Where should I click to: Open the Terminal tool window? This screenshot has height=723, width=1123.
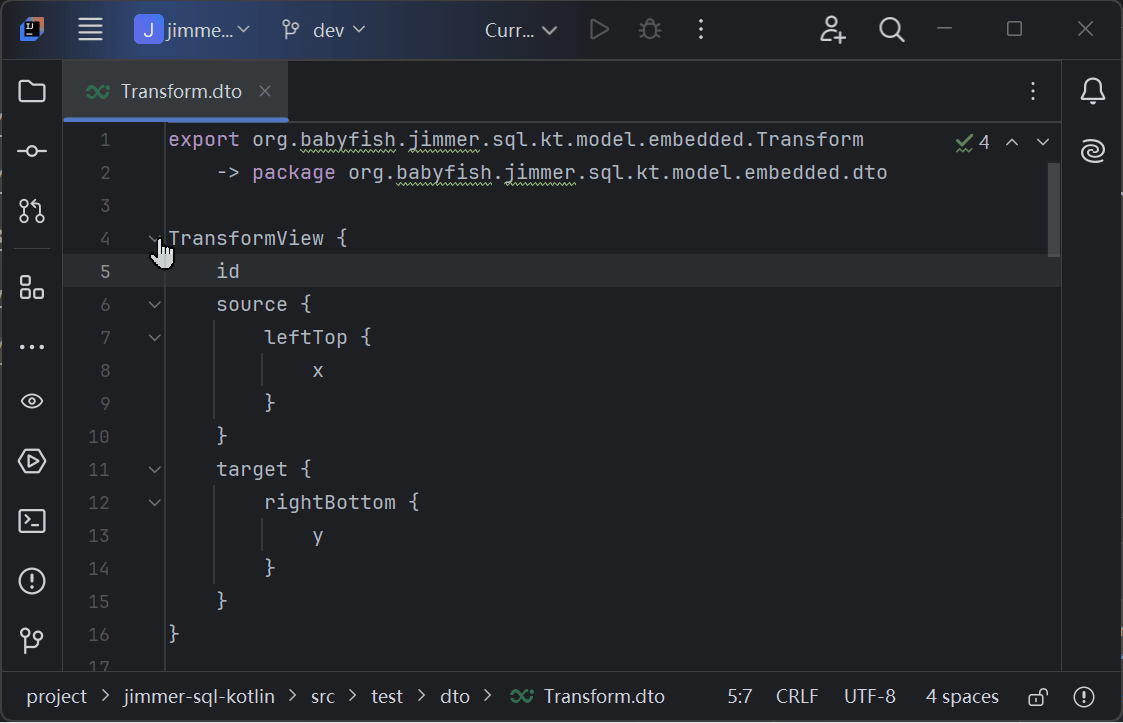coord(32,521)
